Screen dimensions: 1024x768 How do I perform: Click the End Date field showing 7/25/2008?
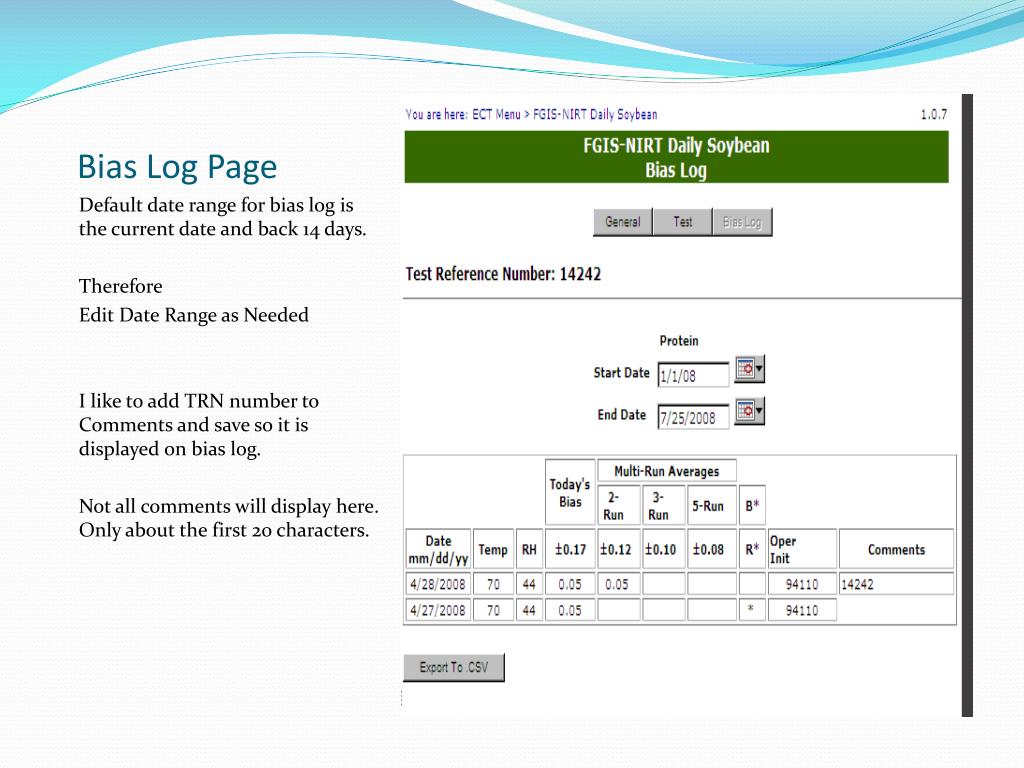[x=693, y=417]
